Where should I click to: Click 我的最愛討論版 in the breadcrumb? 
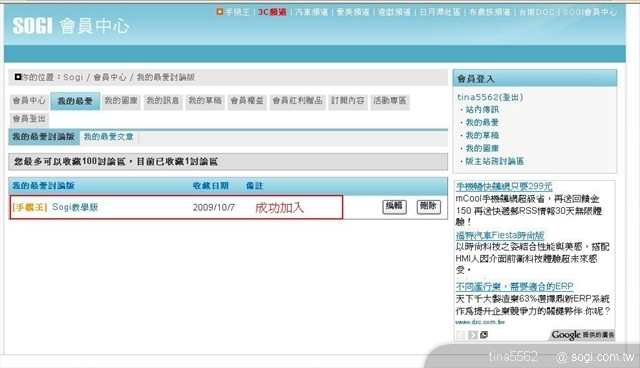coord(165,77)
